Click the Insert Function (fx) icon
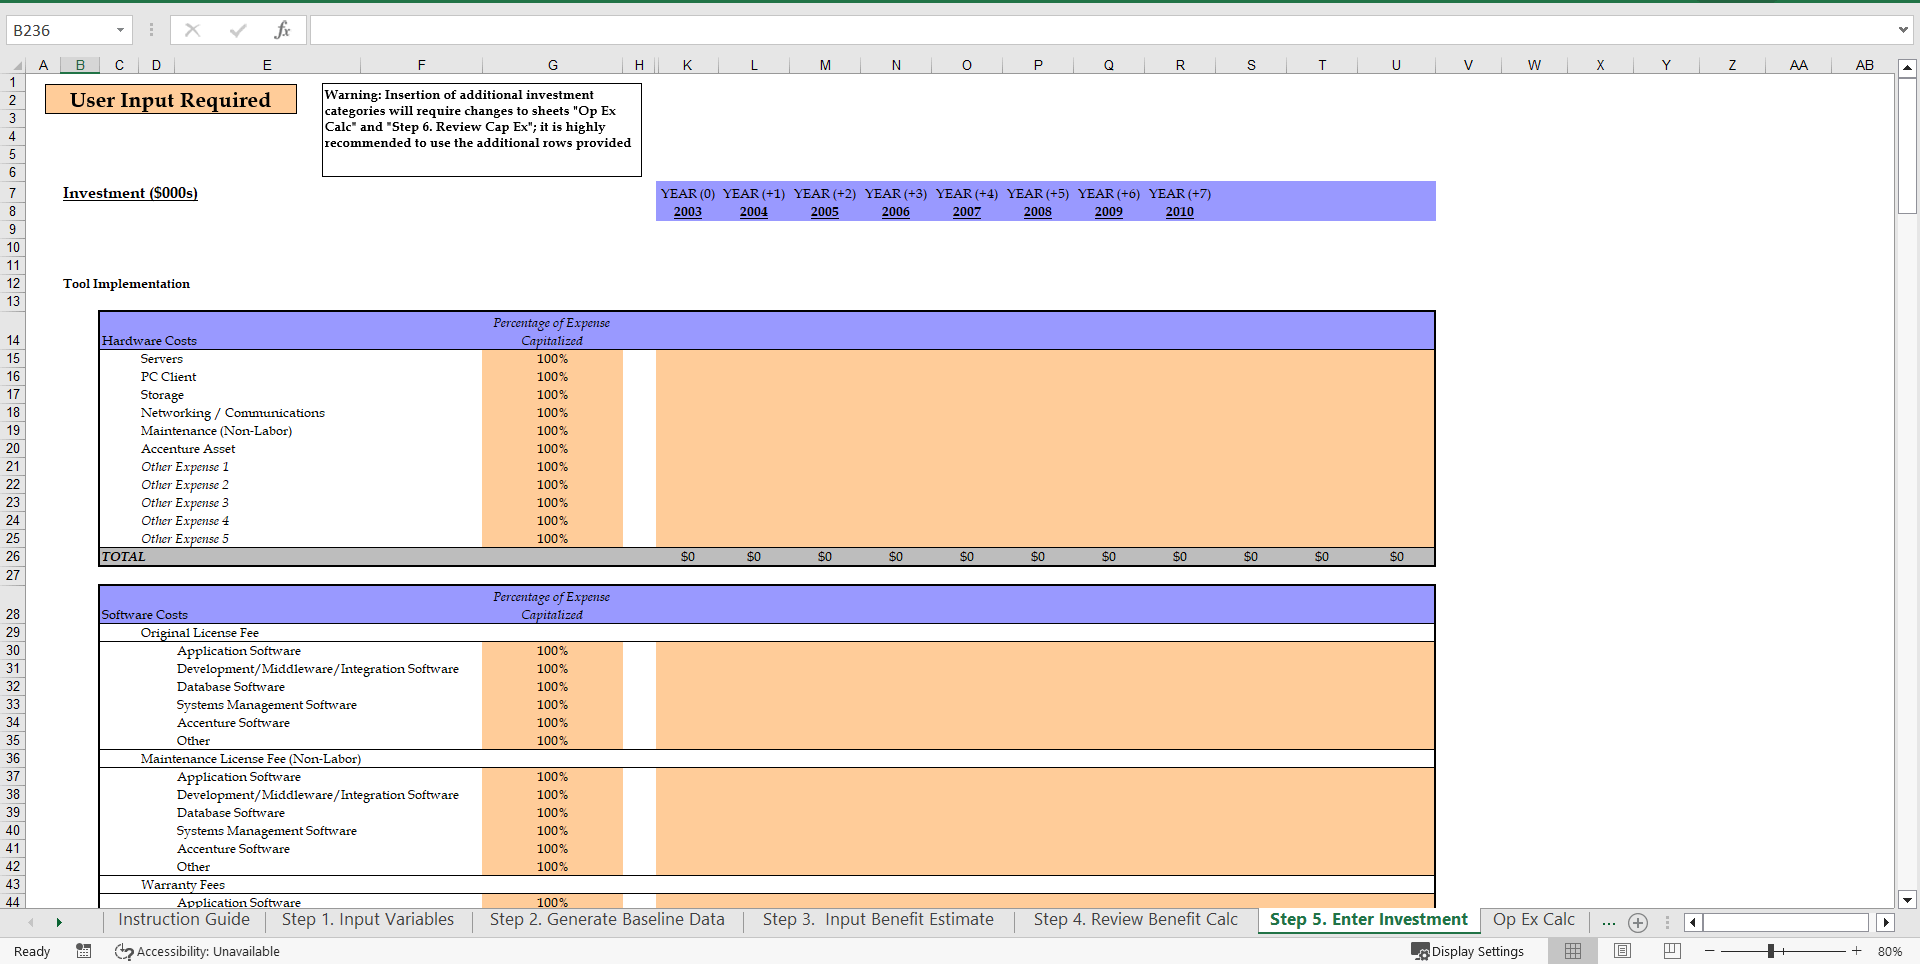 pos(283,29)
